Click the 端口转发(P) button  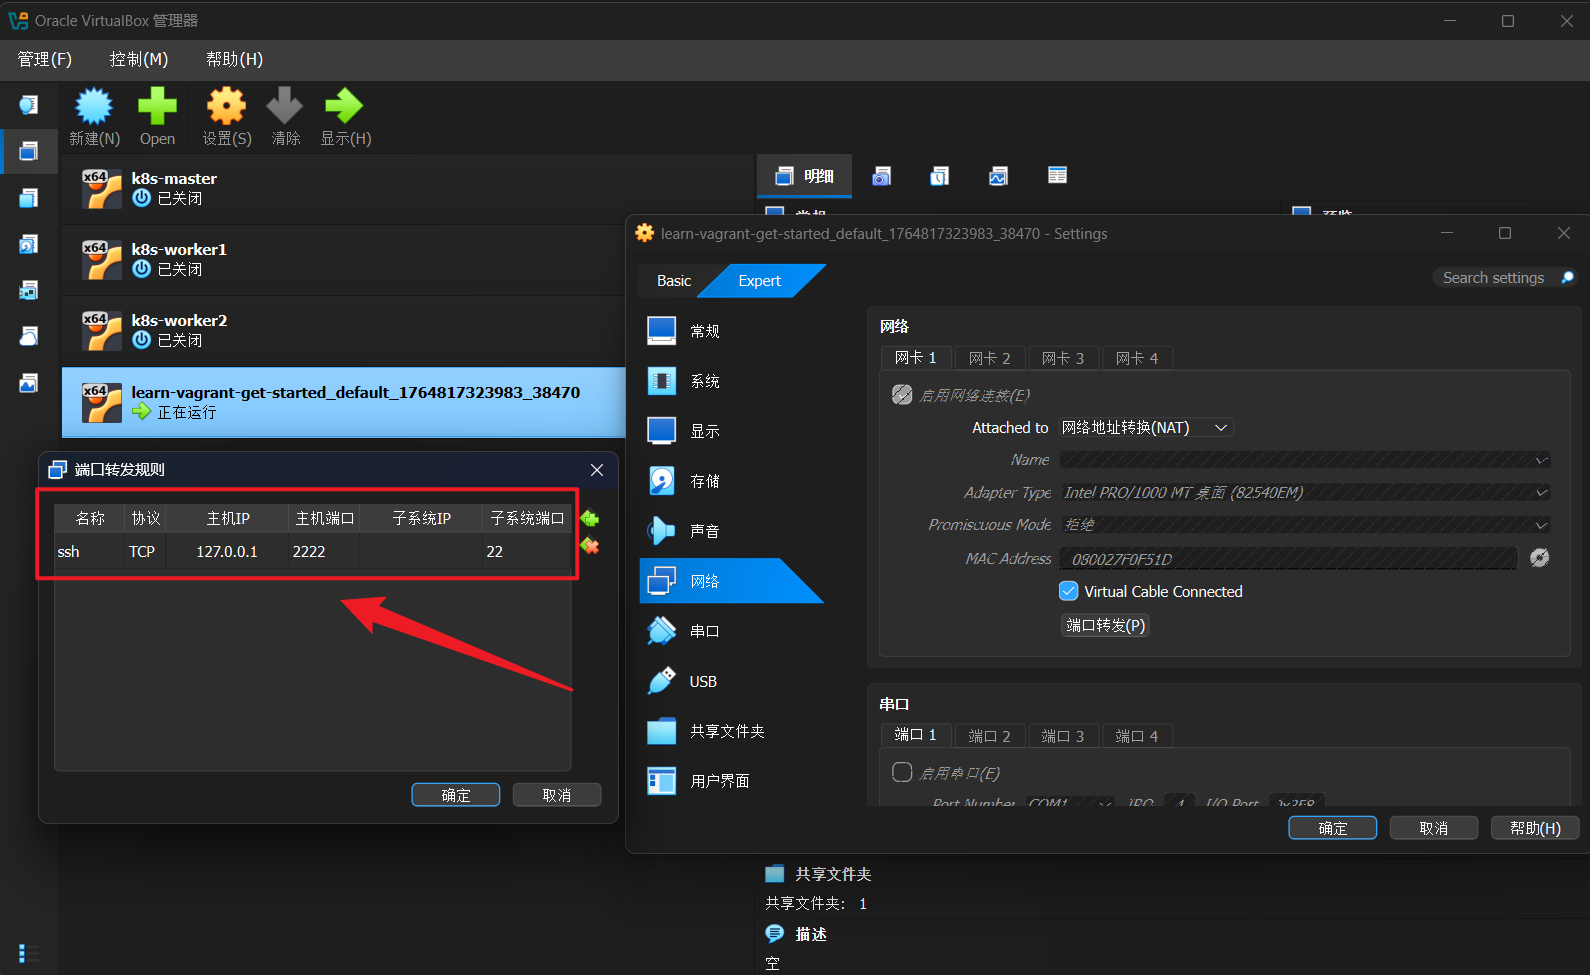[x=1104, y=625]
